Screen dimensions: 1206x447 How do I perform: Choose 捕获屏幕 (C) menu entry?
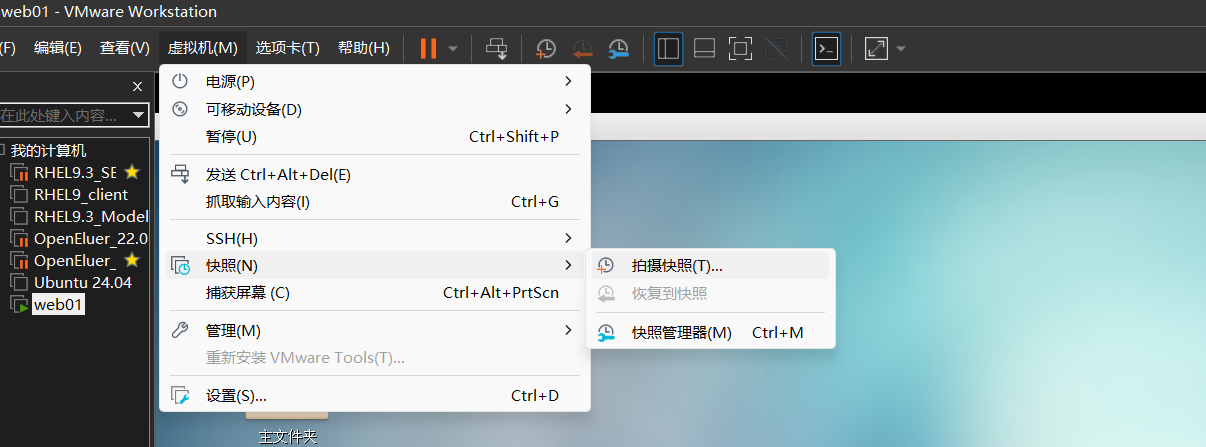pos(375,293)
